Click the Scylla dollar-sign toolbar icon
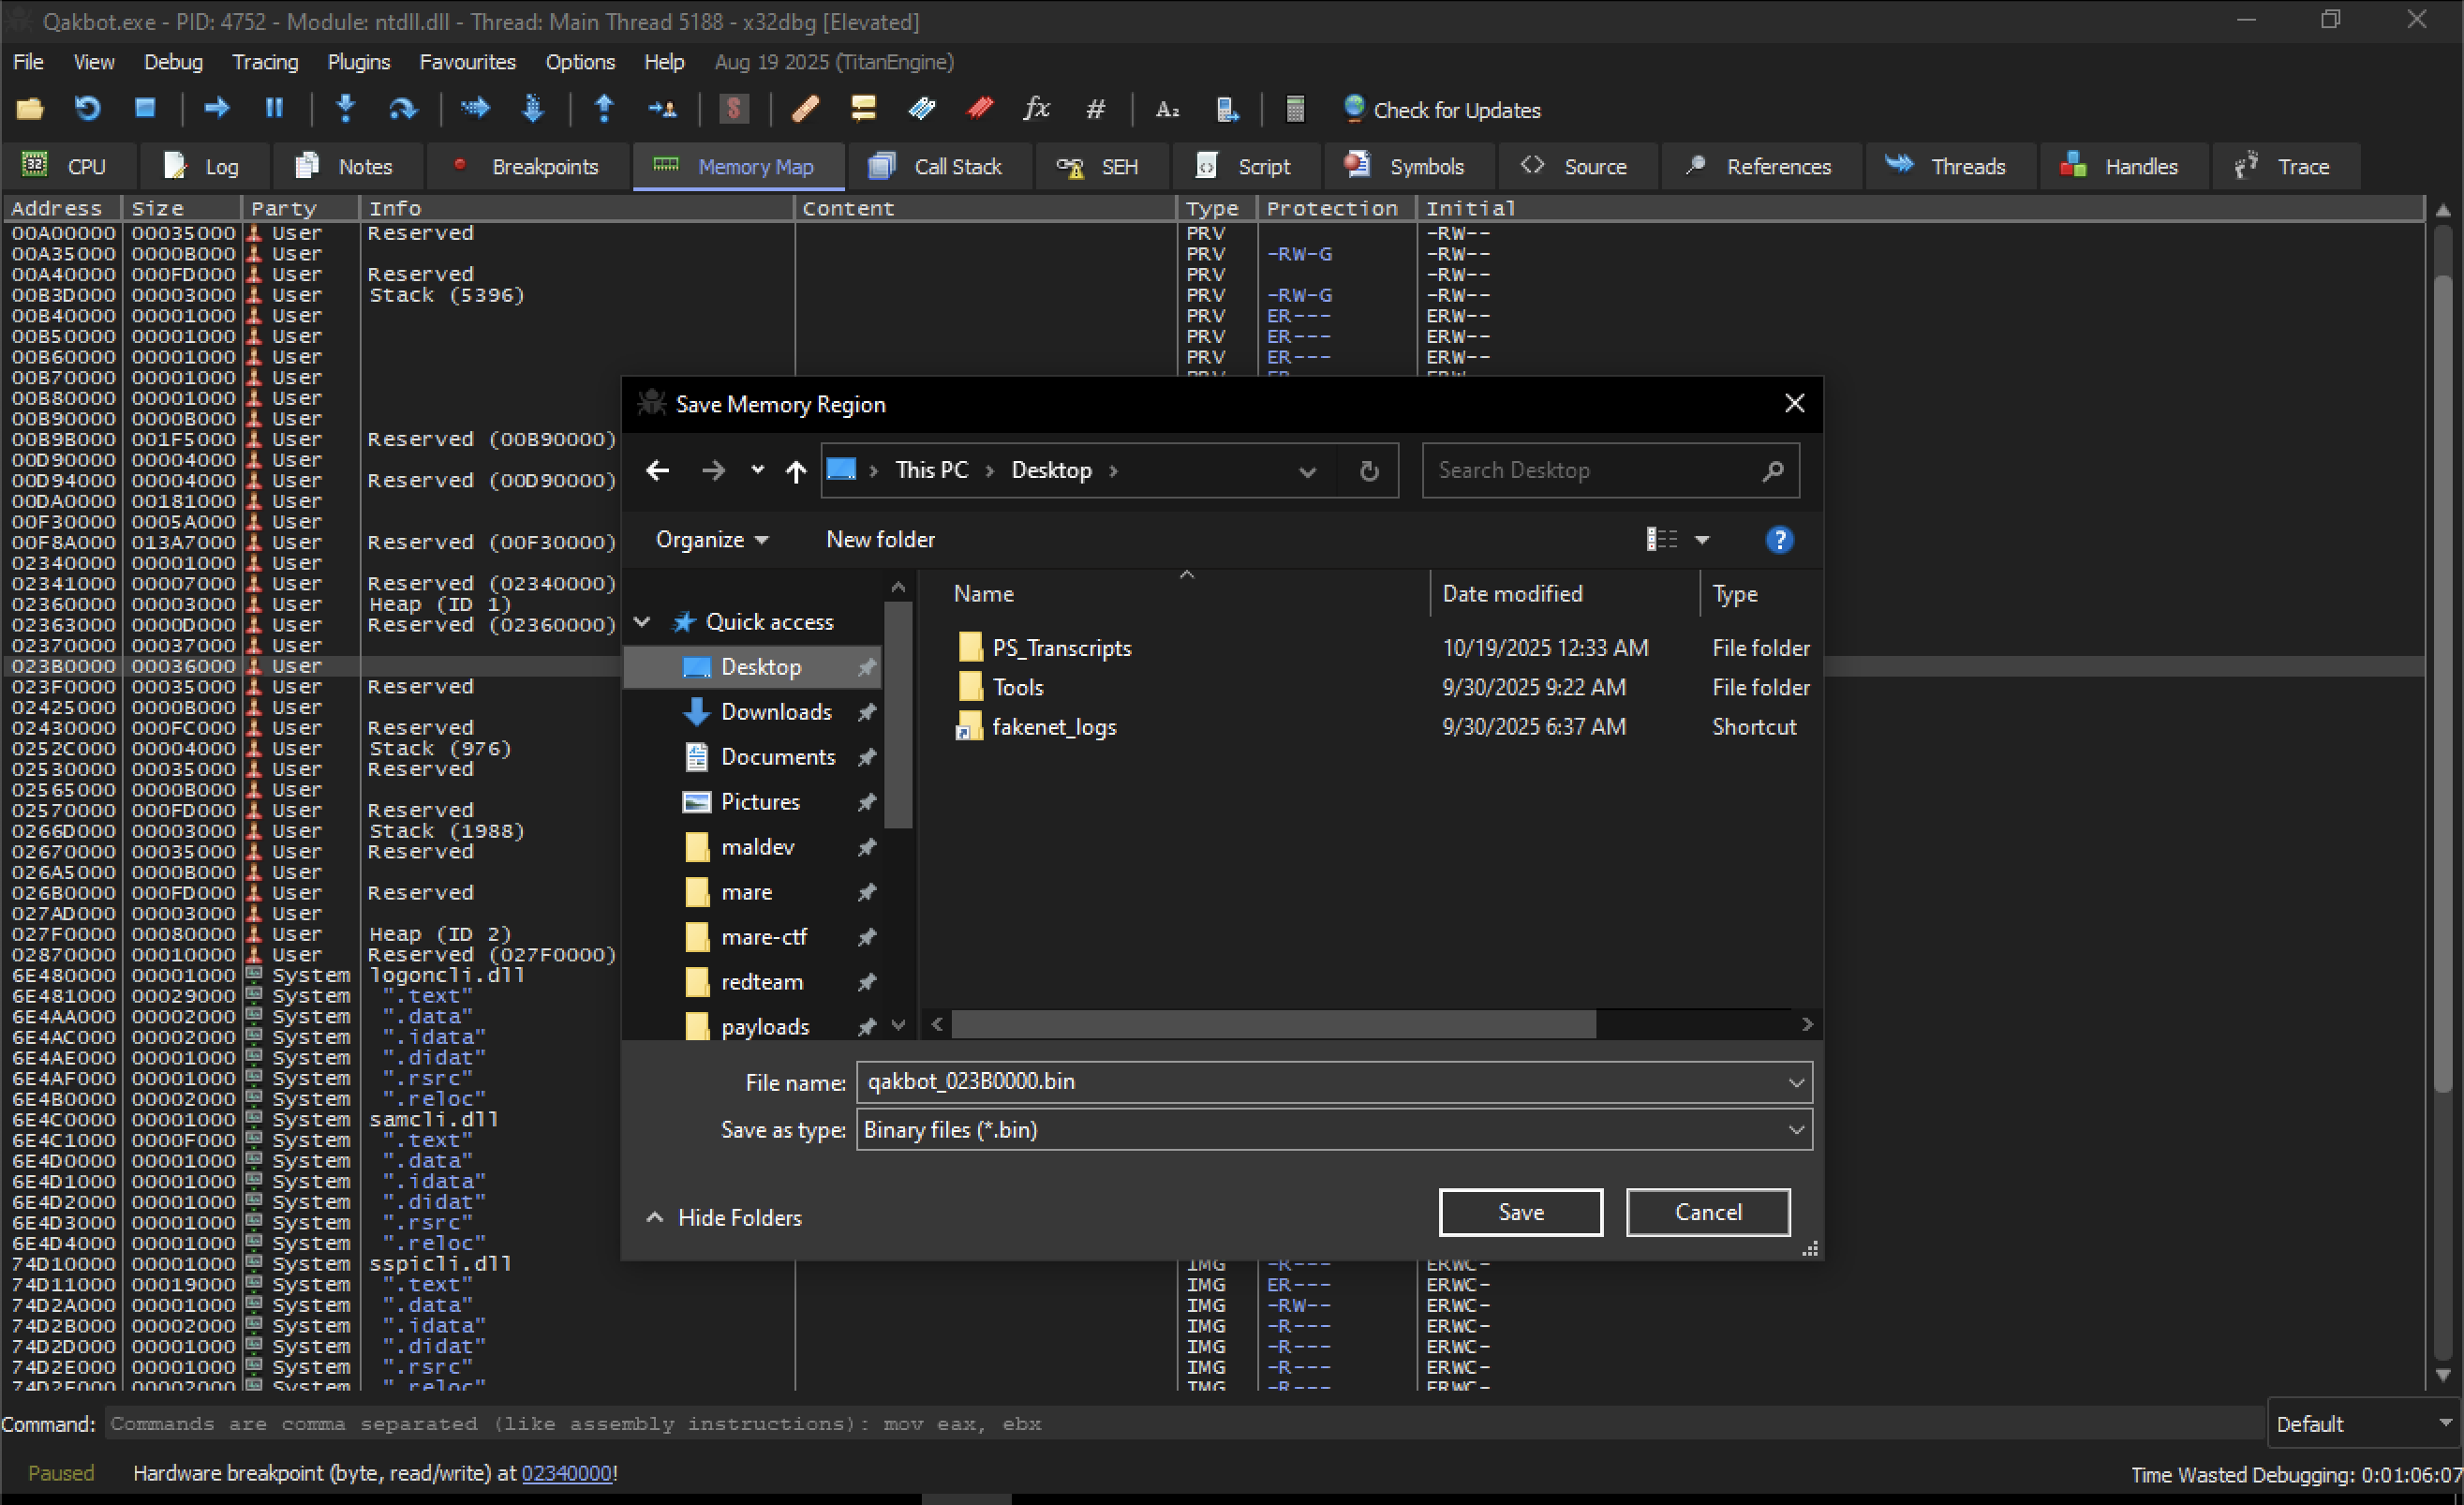 point(734,109)
